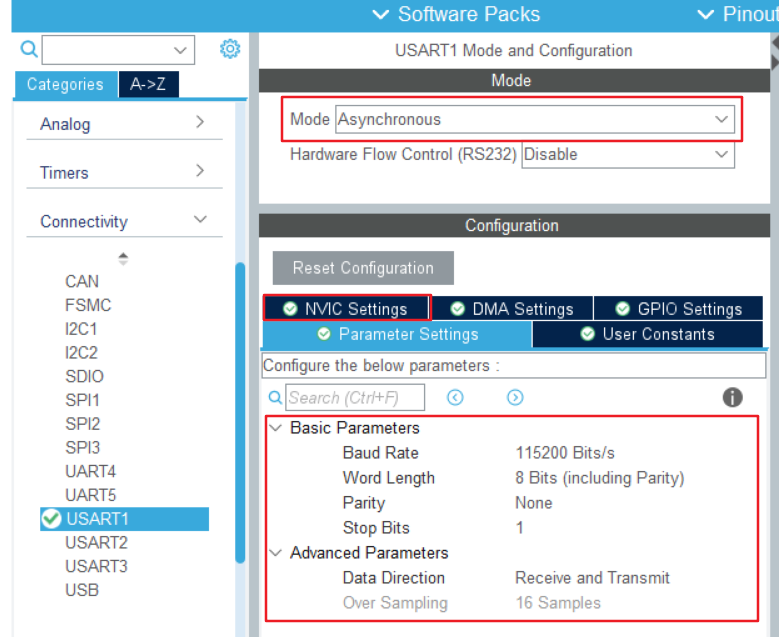This screenshot has width=779, height=637.
Task: Select USB peripheral
Action: tap(82, 590)
